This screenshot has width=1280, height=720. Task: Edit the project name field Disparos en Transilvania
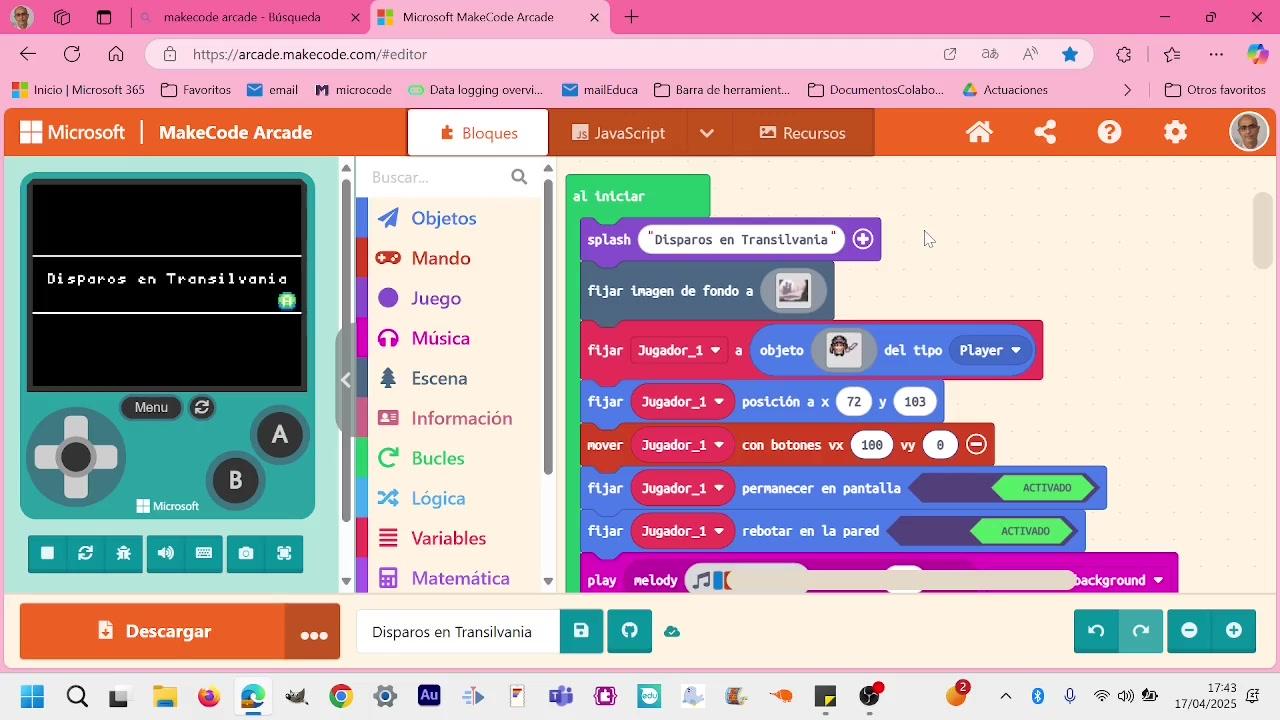(456, 631)
